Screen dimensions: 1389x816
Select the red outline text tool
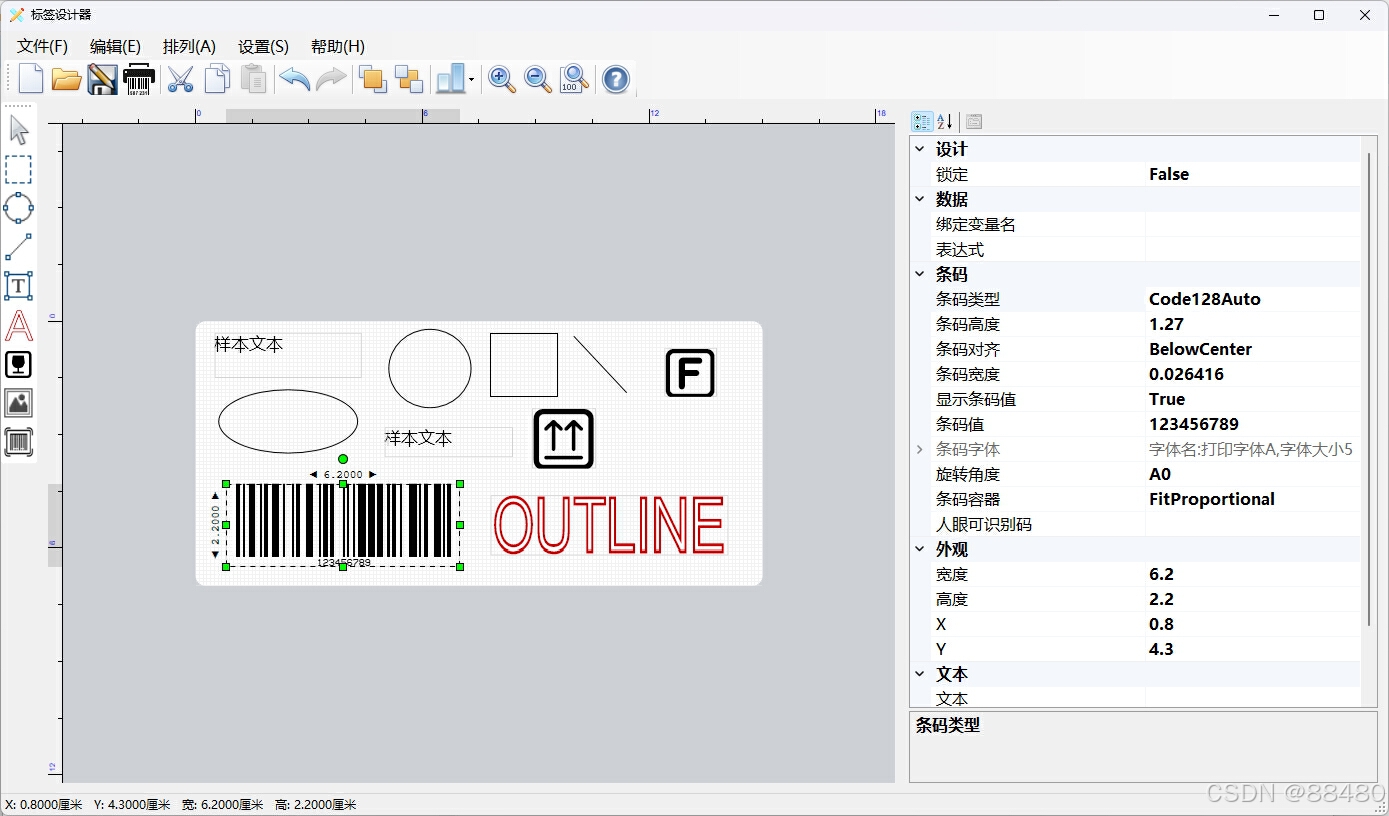tap(19, 325)
